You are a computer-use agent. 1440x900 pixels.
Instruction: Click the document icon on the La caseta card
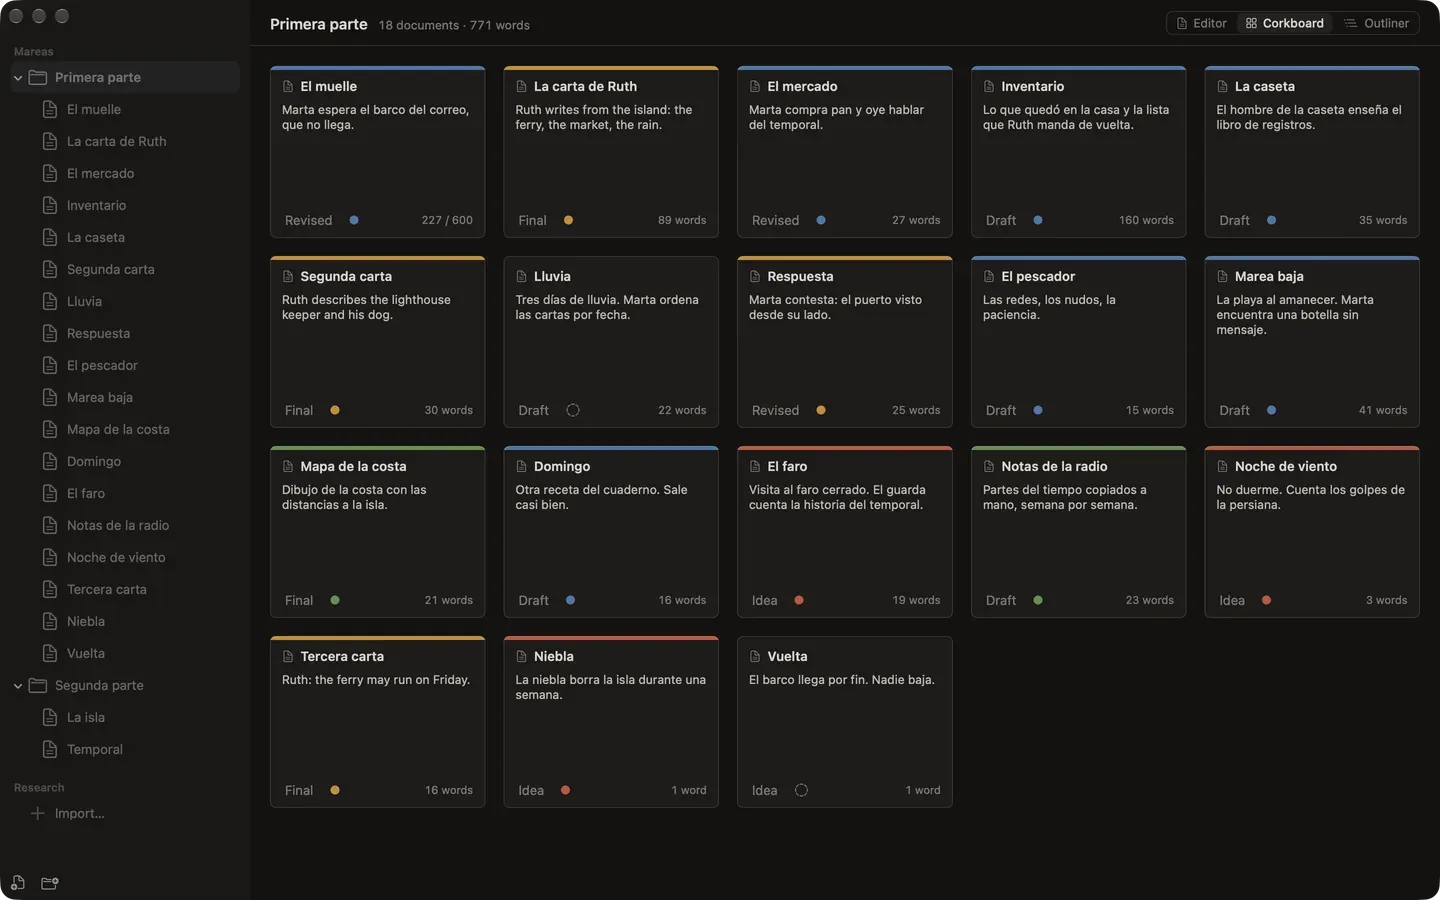pyautogui.click(x=1222, y=86)
